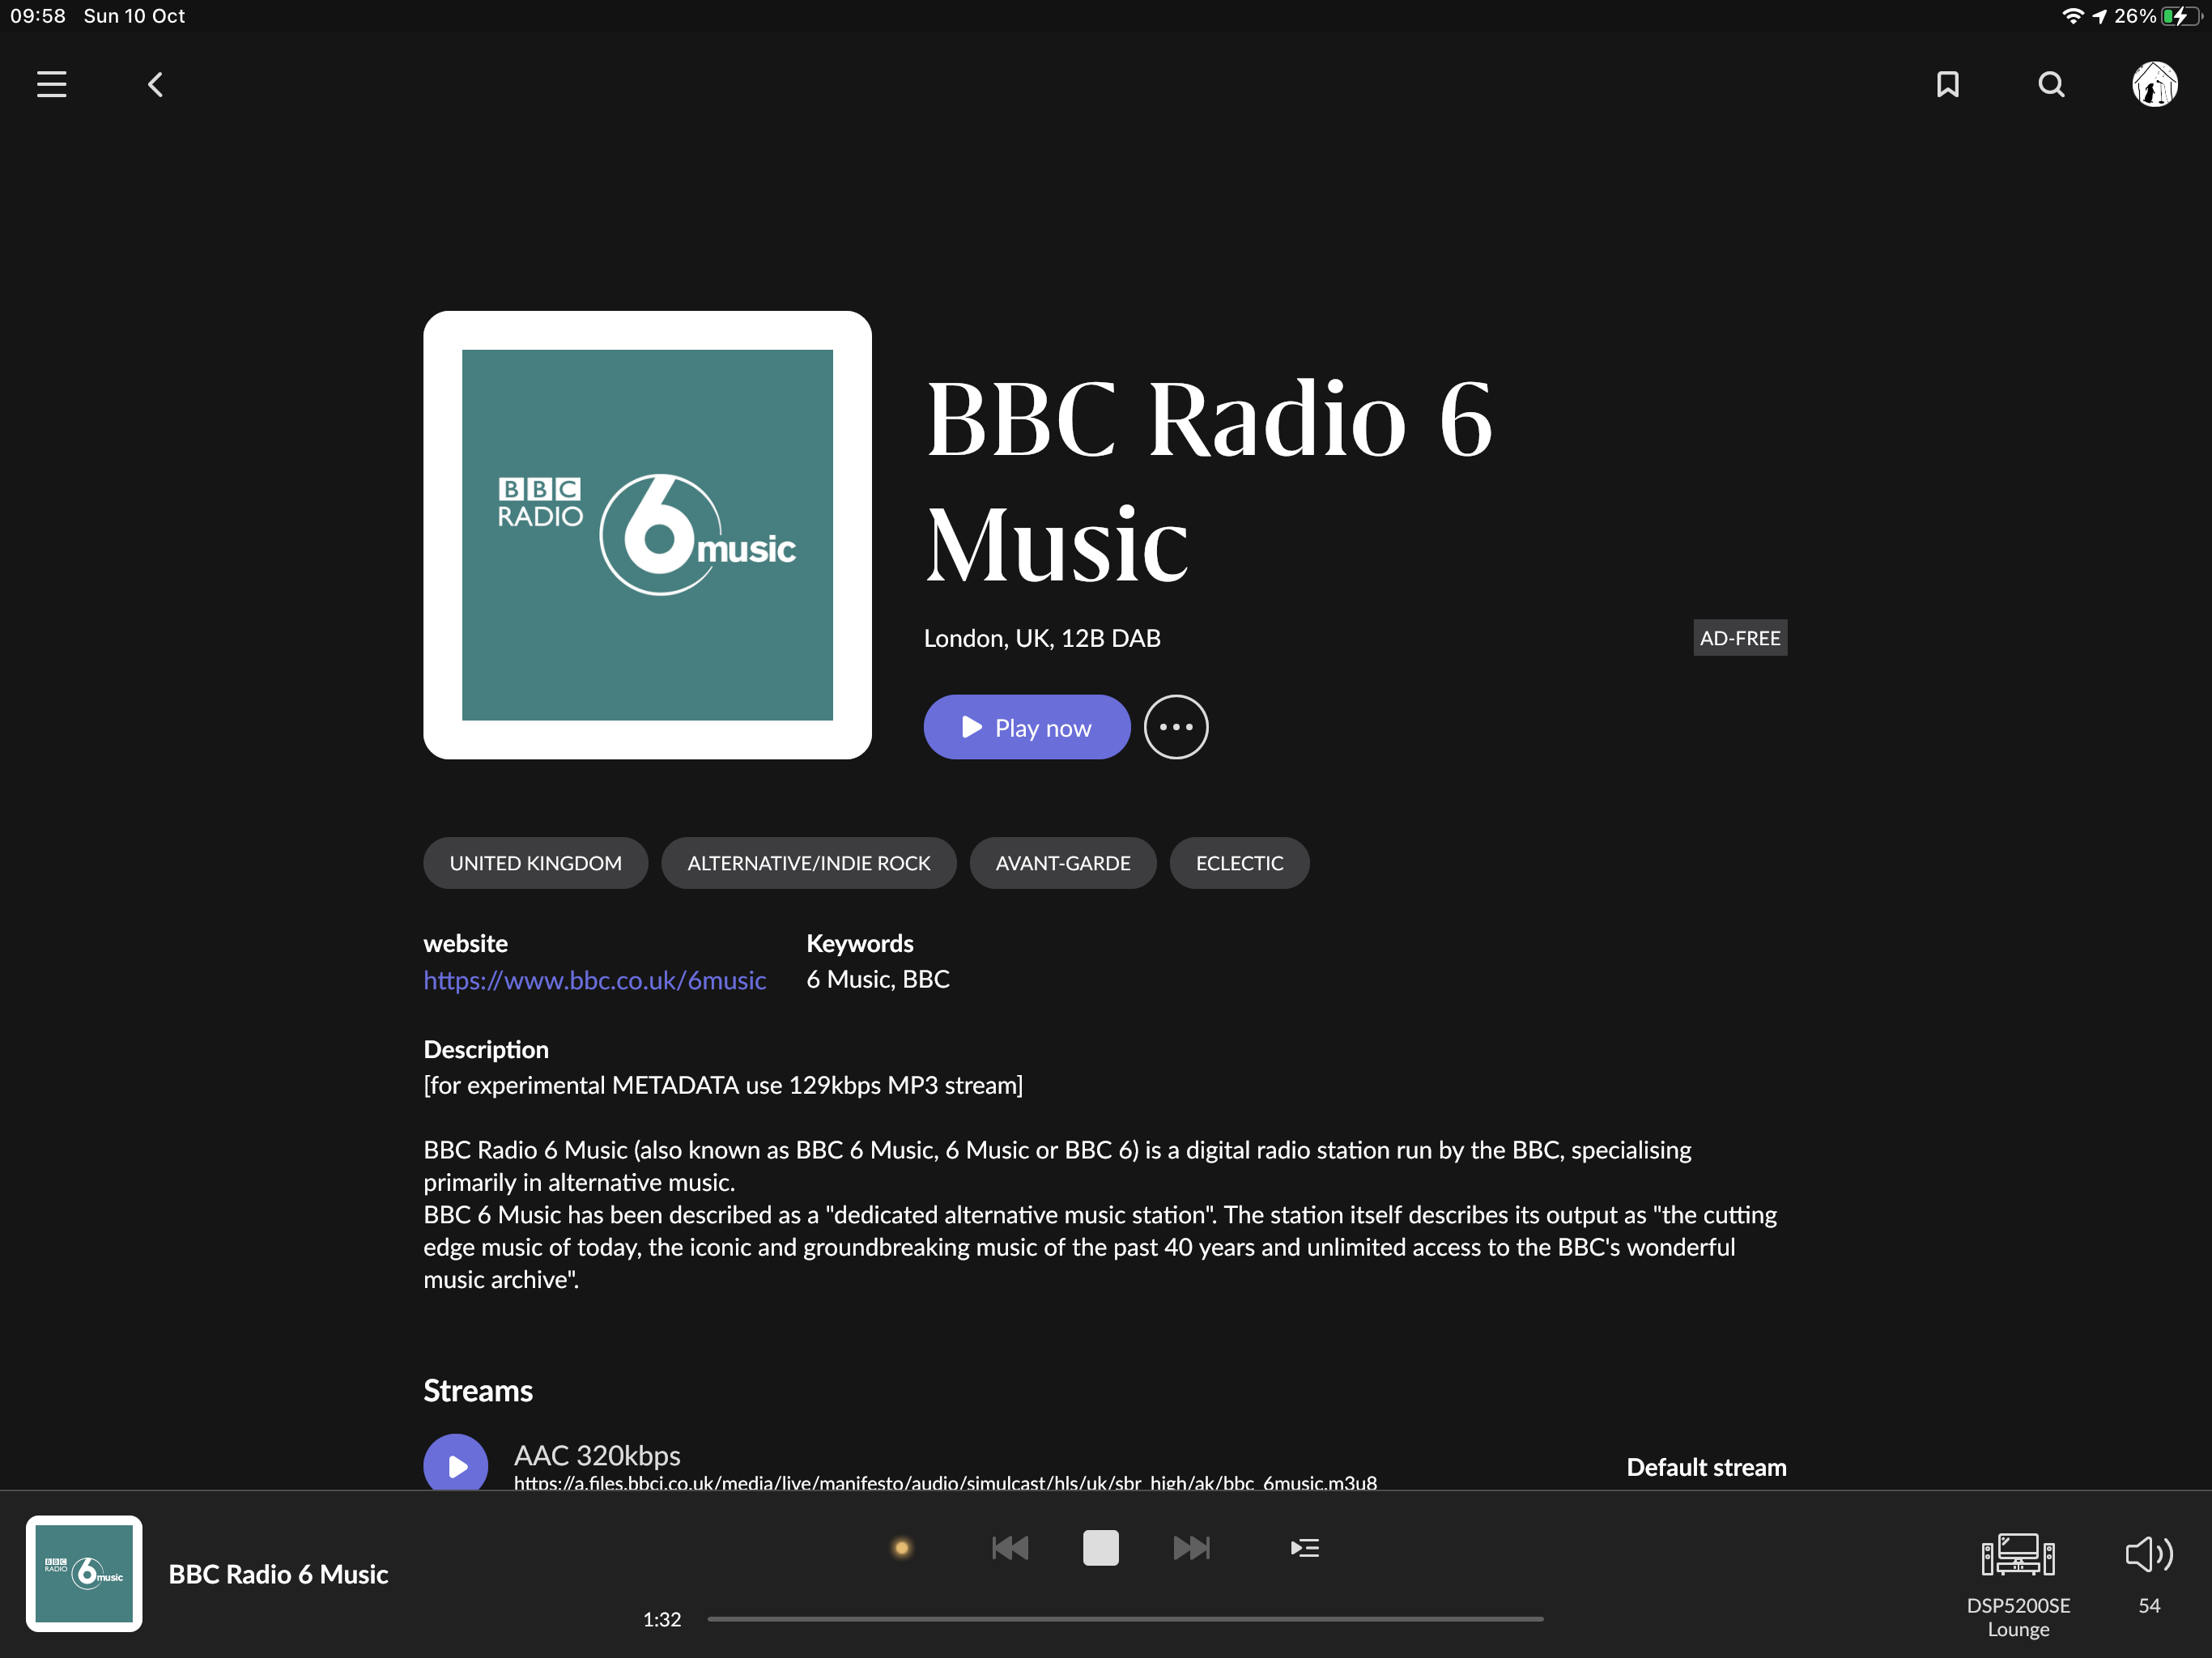Click the signal path quality dot

901,1548
